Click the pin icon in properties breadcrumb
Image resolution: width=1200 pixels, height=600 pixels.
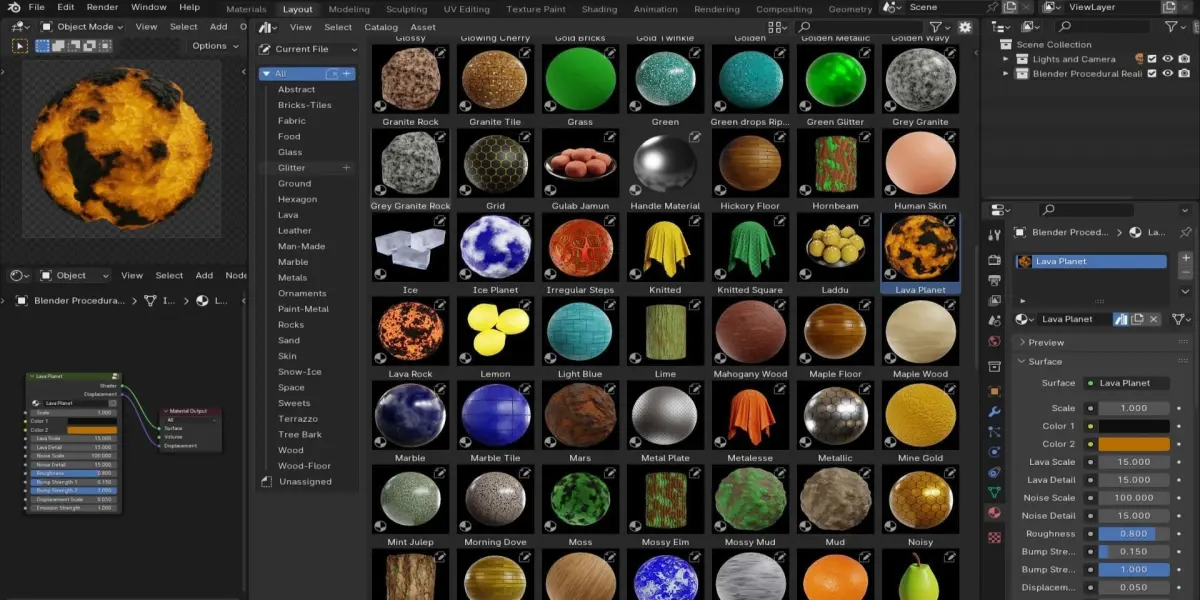1186,231
